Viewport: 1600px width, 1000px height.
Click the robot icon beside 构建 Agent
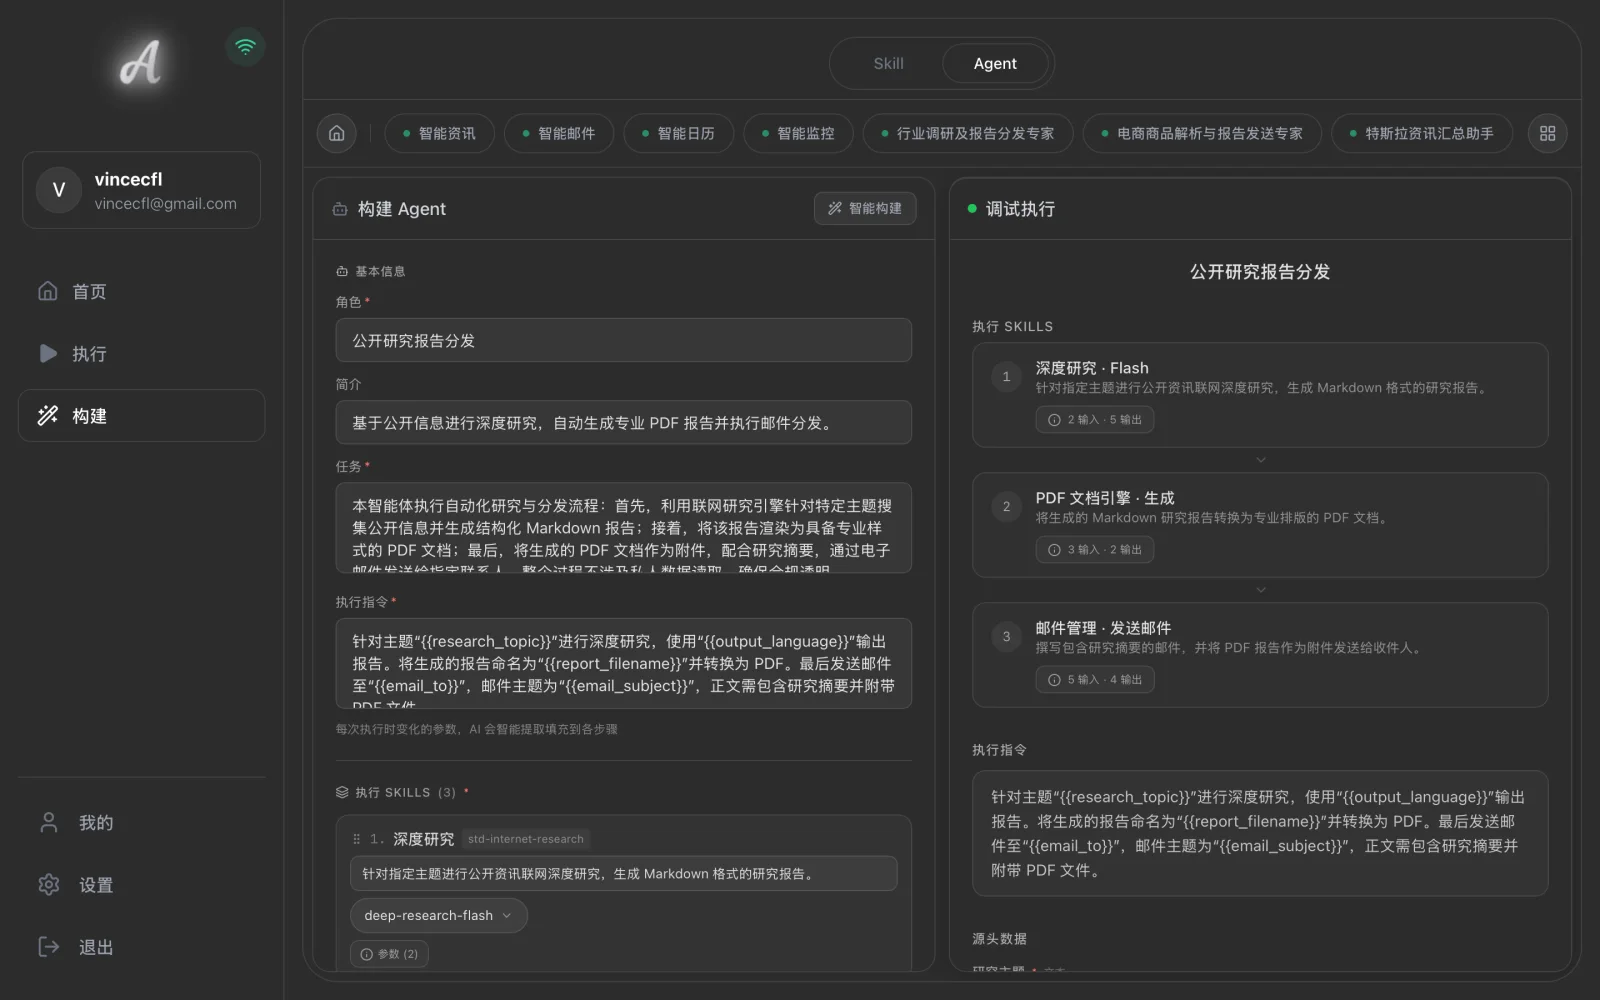coord(340,209)
